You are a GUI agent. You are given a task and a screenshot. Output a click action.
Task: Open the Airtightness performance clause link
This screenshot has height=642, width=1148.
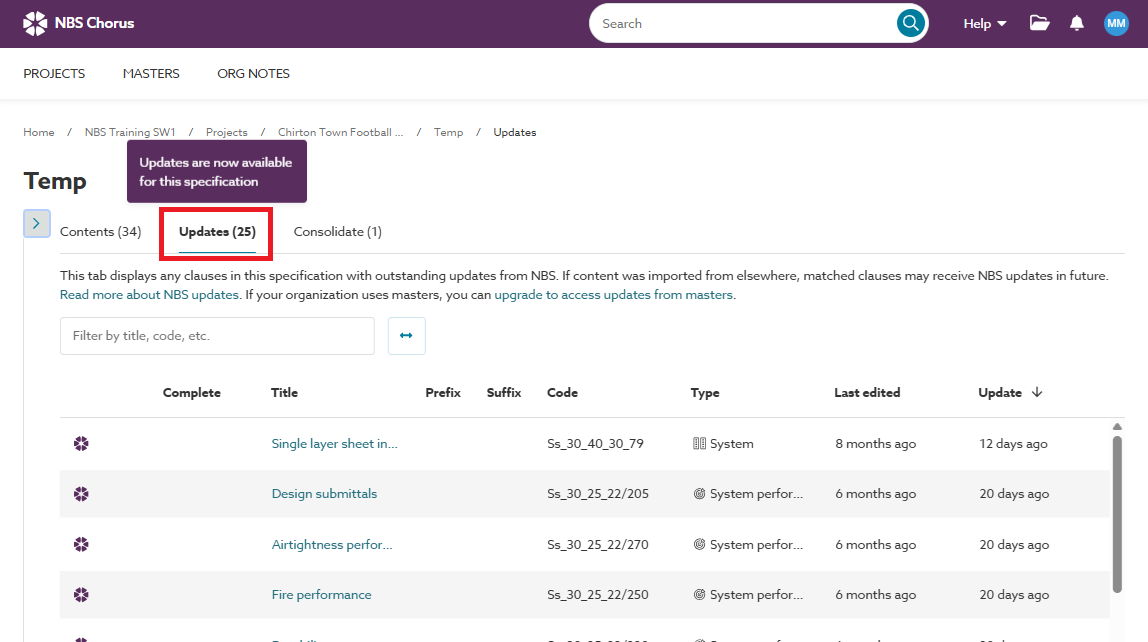pos(332,545)
